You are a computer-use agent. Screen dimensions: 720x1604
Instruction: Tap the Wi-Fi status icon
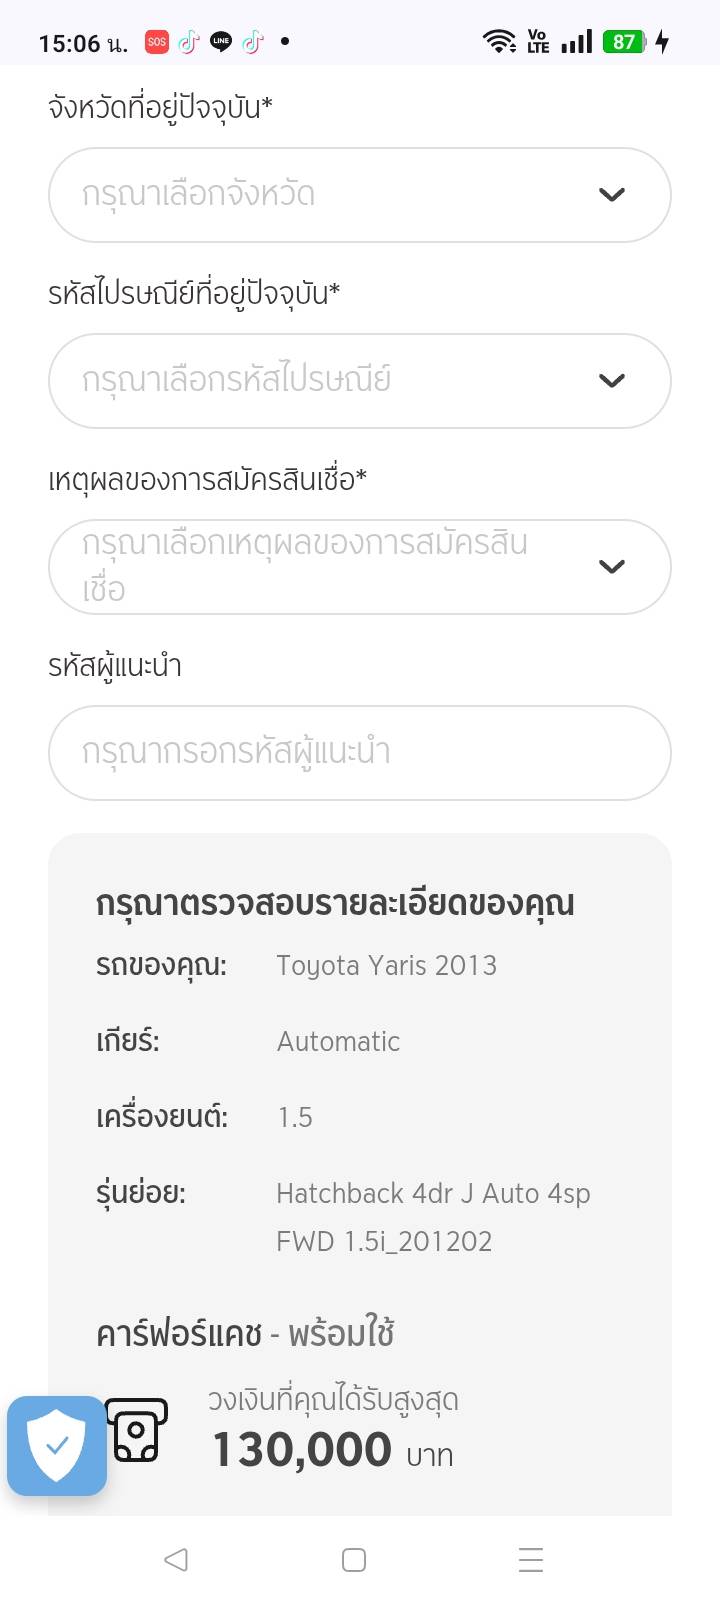[x=499, y=42]
